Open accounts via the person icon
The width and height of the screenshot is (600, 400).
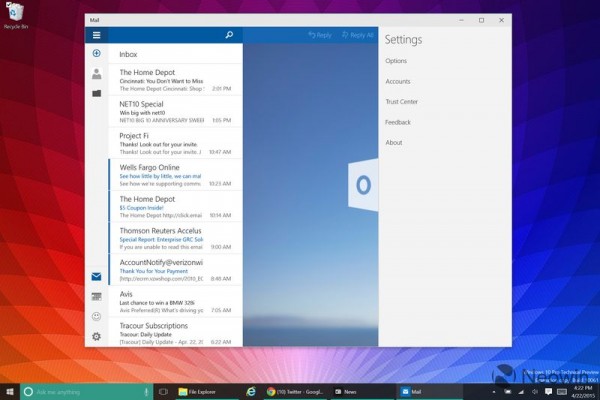click(x=96, y=73)
